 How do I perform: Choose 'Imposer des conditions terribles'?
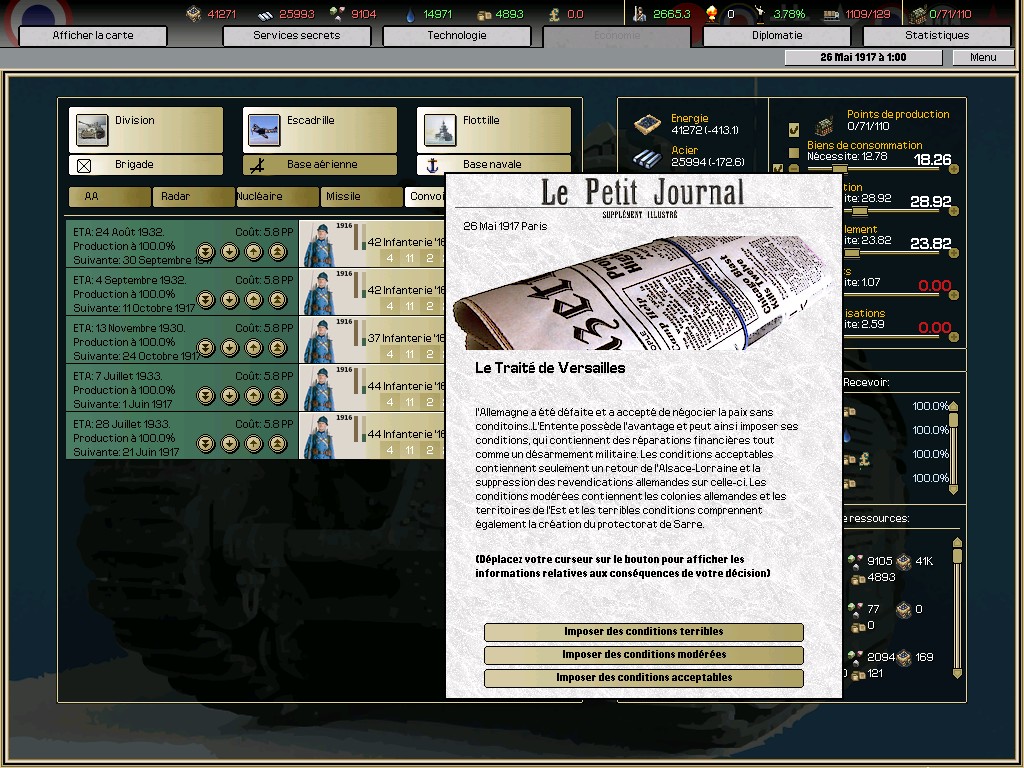(643, 632)
